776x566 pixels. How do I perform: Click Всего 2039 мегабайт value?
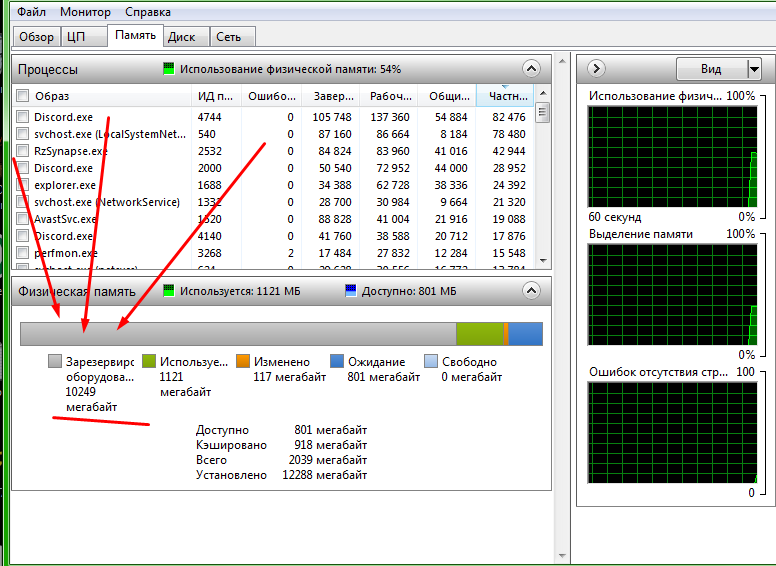(x=328, y=460)
